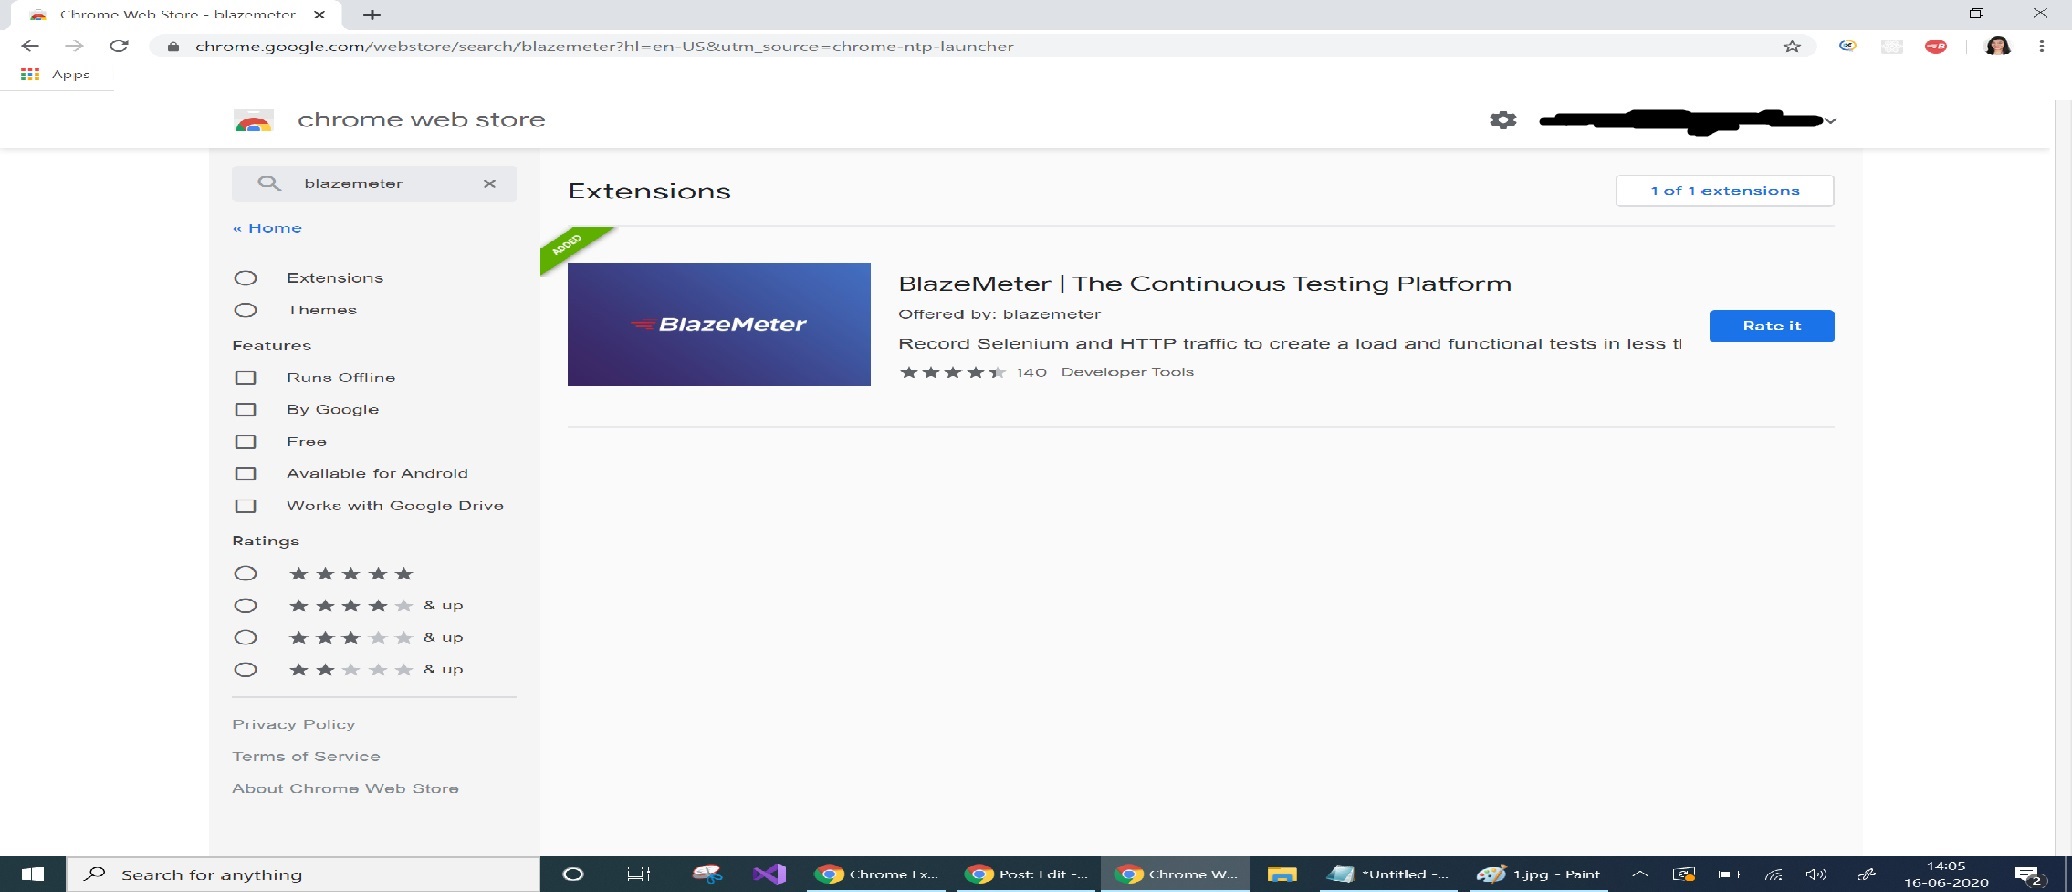
Task: Click the Chrome address bar URL
Action: click(x=604, y=46)
